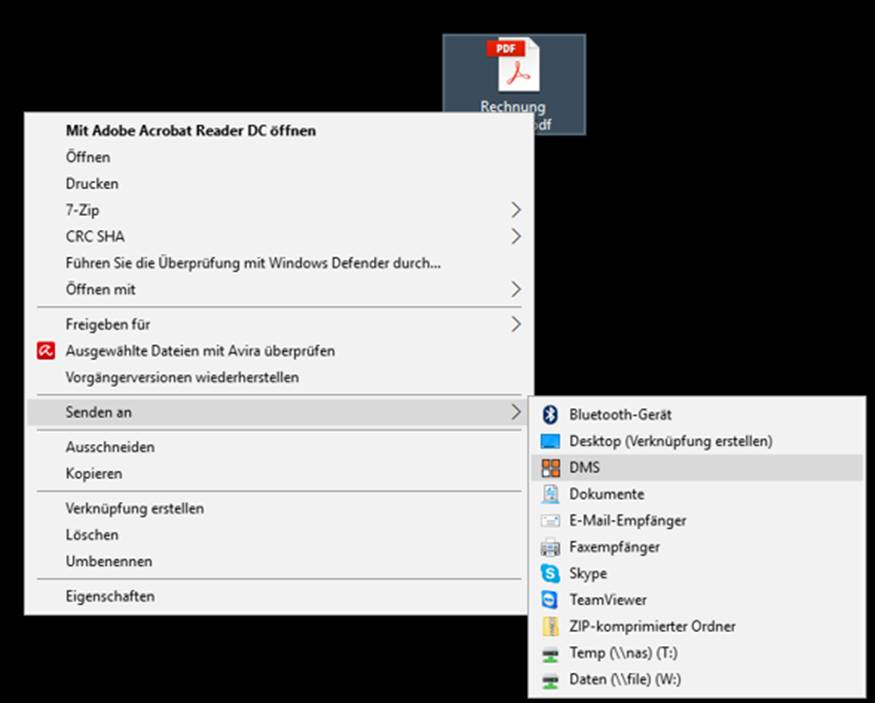Open the CRC SHA menu entry
The height and width of the screenshot is (703, 875).
click(279, 237)
